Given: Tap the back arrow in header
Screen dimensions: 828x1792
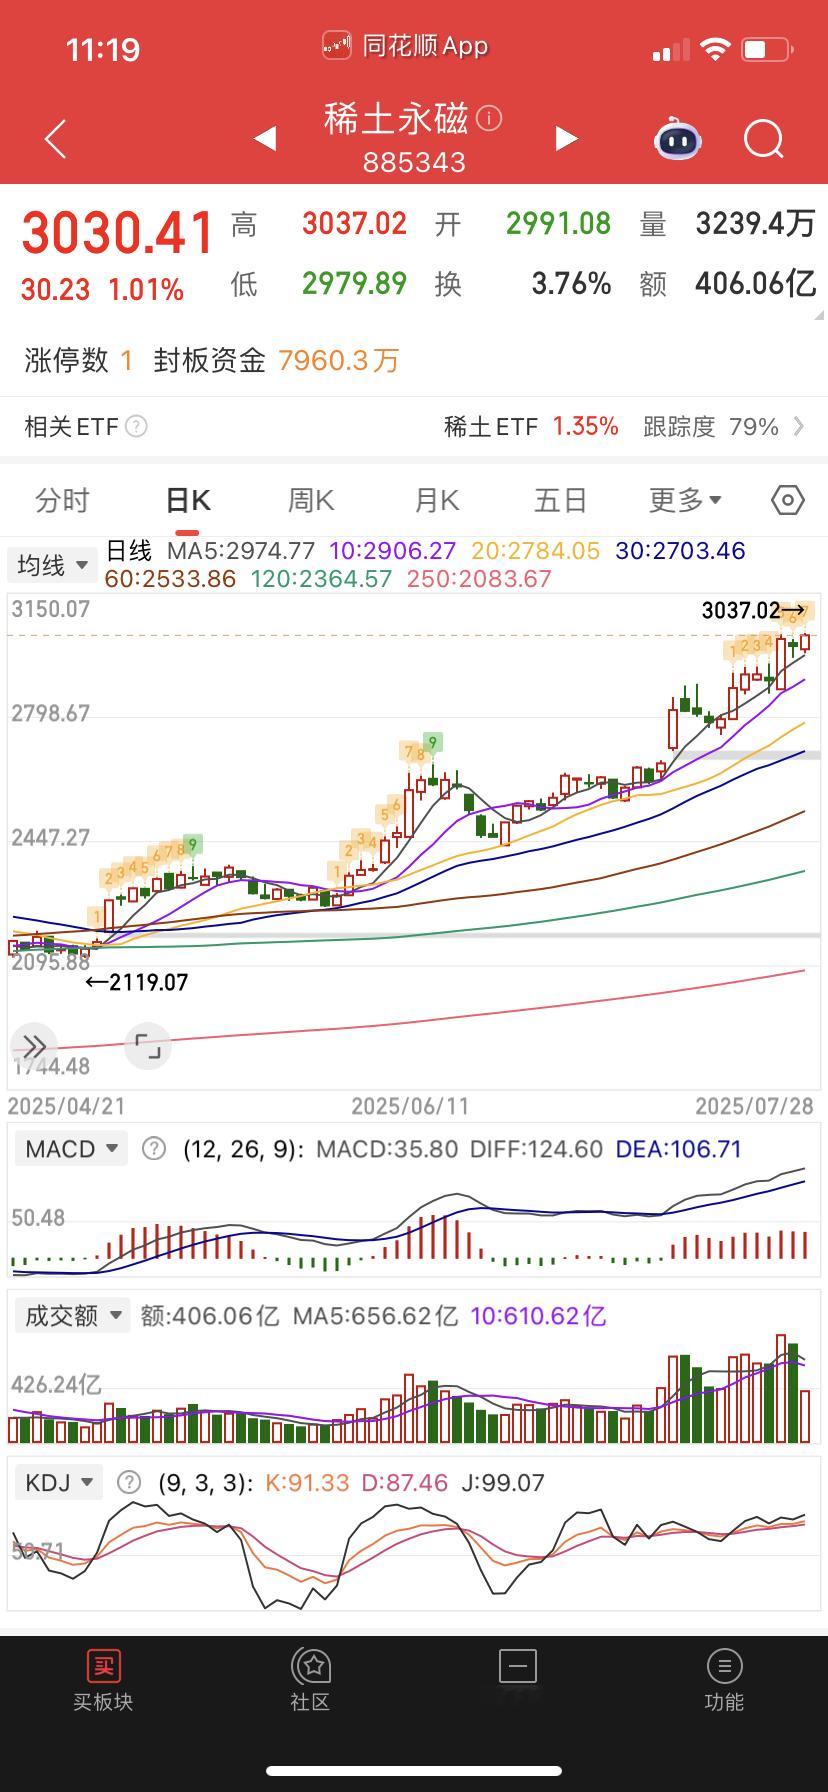Looking at the screenshot, I should coord(56,139).
